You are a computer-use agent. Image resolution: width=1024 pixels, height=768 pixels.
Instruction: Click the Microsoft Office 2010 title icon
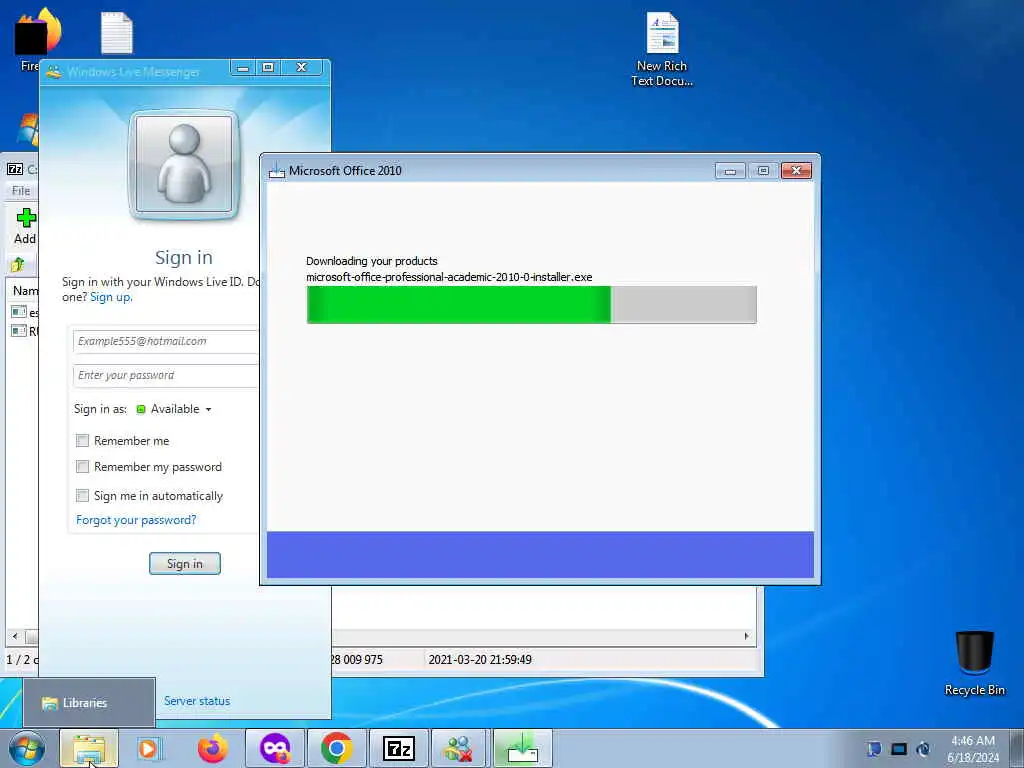(277, 171)
